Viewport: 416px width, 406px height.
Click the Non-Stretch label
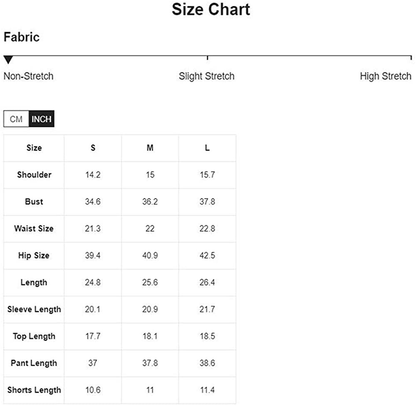[x=28, y=76]
